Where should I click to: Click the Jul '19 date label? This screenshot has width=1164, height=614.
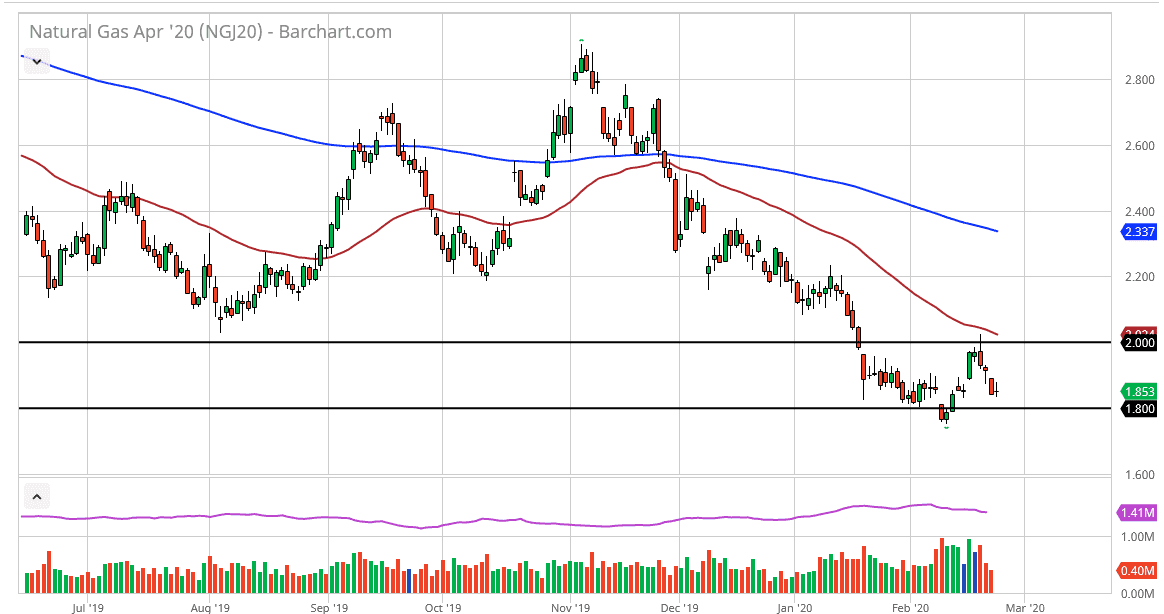[x=88, y=607]
